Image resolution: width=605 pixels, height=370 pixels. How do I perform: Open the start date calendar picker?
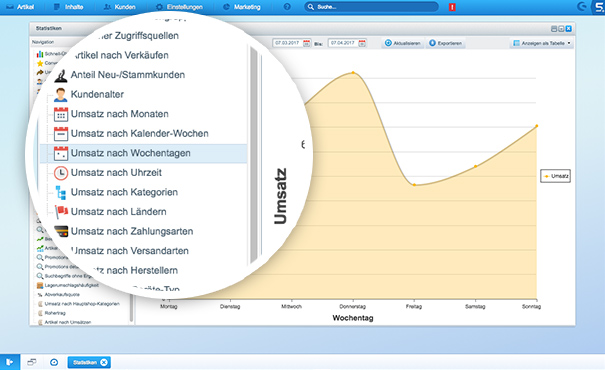[x=306, y=43]
